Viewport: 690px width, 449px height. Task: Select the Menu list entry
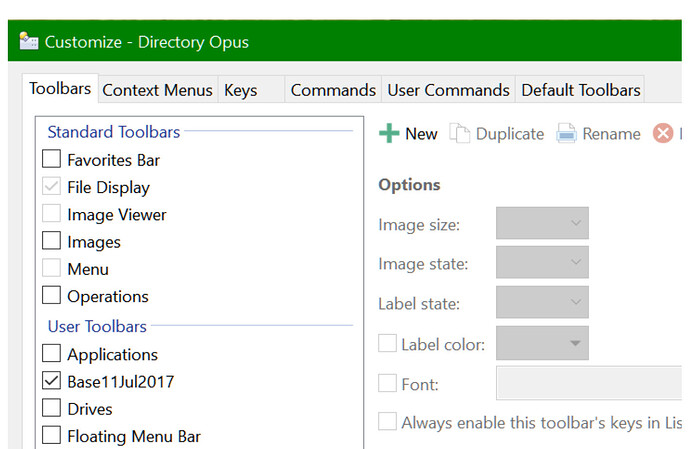point(88,269)
